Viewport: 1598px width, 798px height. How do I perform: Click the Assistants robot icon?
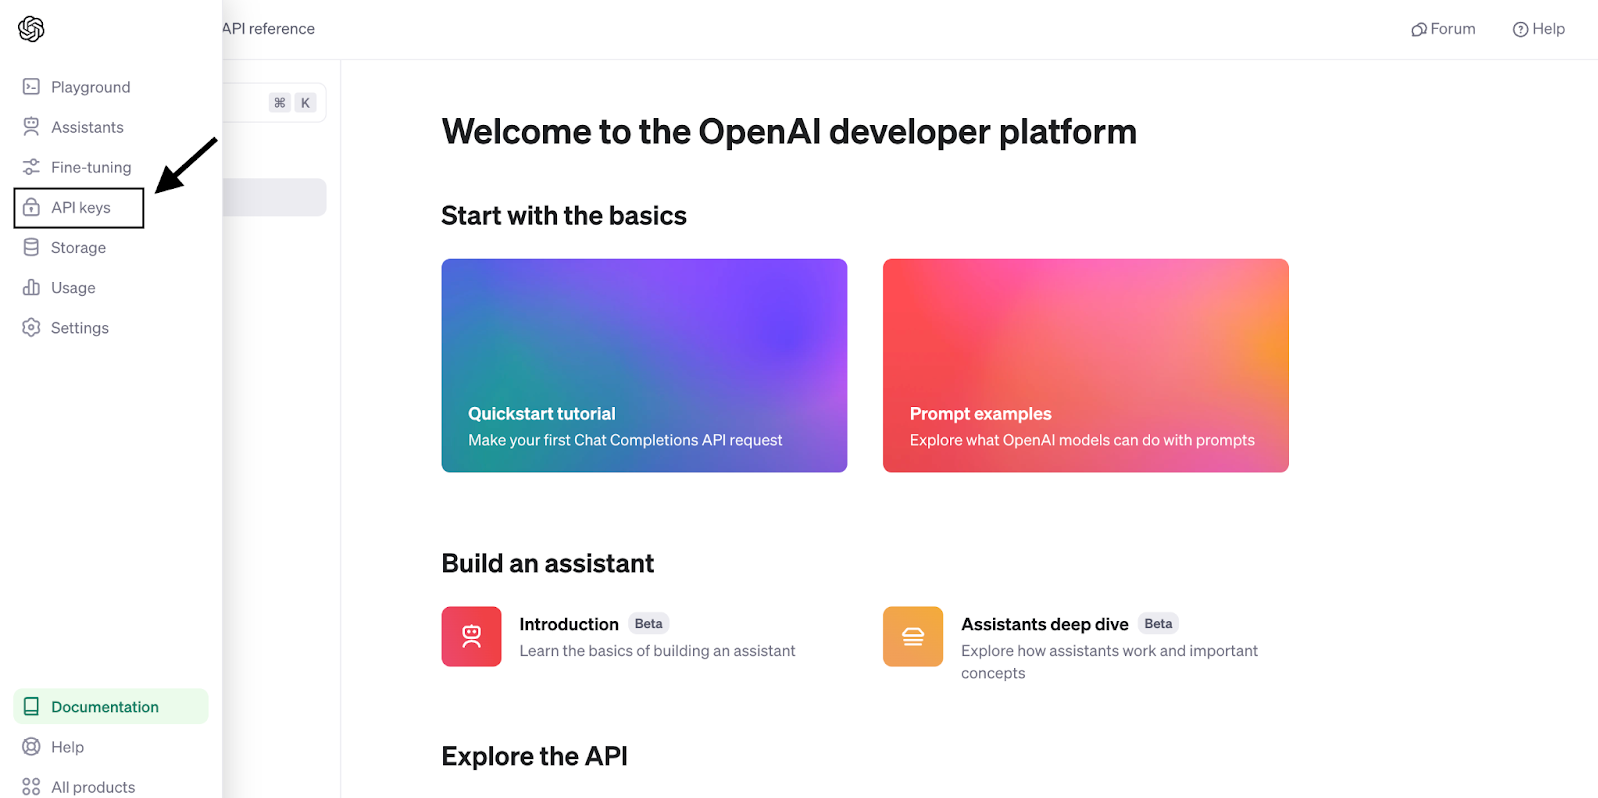tap(31, 127)
